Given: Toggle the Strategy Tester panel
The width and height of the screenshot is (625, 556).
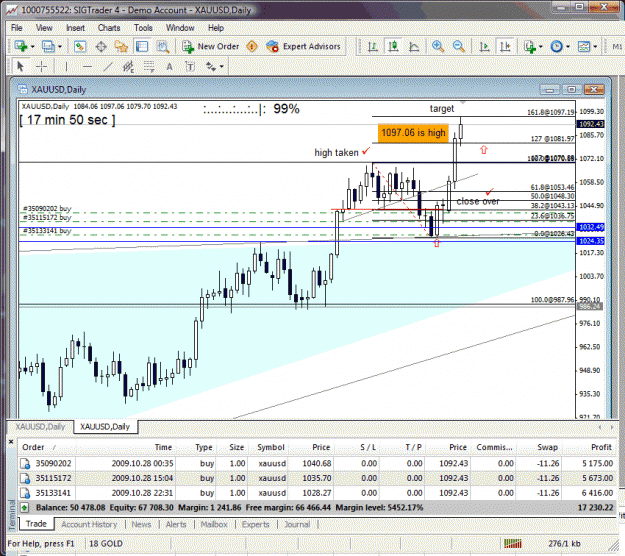Looking at the screenshot, I should (x=162, y=47).
